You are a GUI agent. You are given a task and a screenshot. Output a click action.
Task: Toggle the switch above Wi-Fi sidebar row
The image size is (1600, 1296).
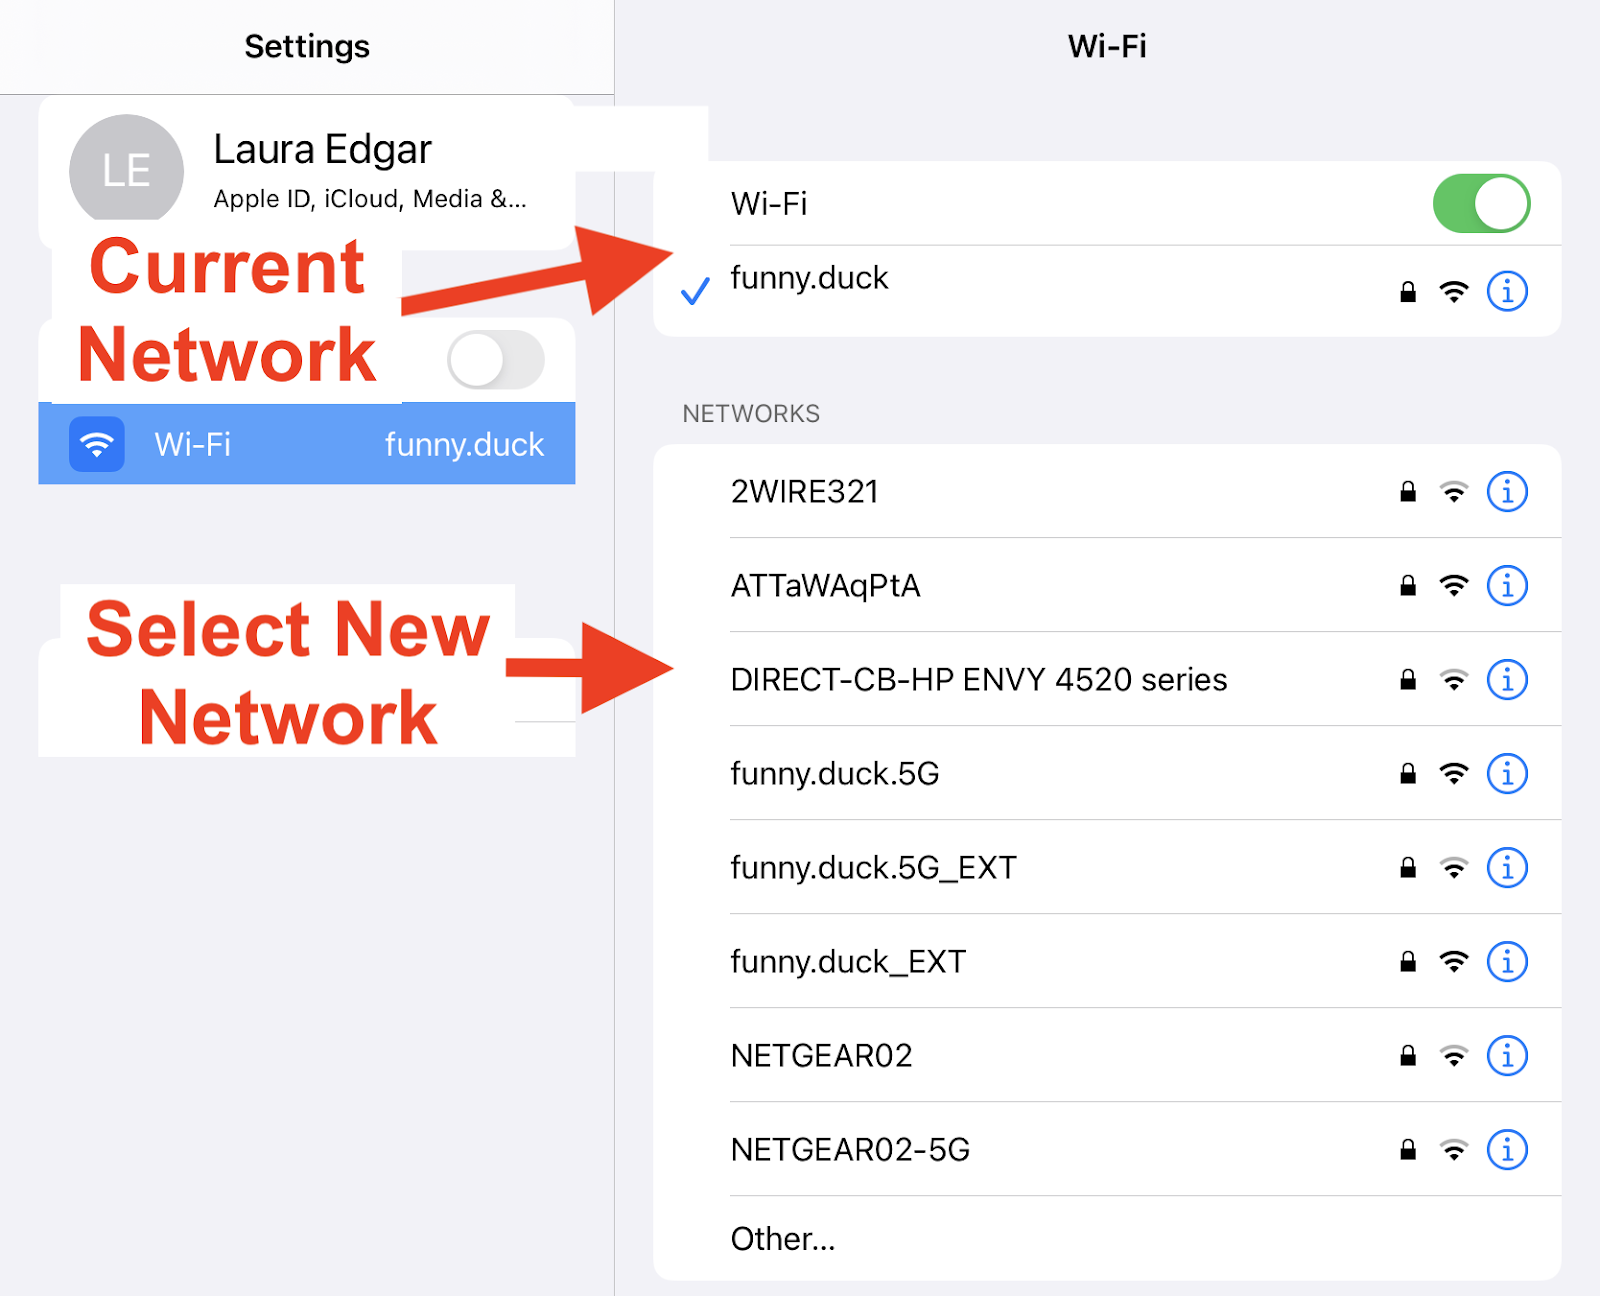click(x=496, y=360)
